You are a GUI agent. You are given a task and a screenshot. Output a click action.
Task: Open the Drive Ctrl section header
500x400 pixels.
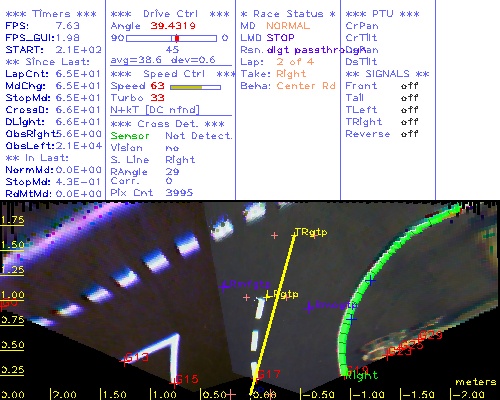(170, 14)
